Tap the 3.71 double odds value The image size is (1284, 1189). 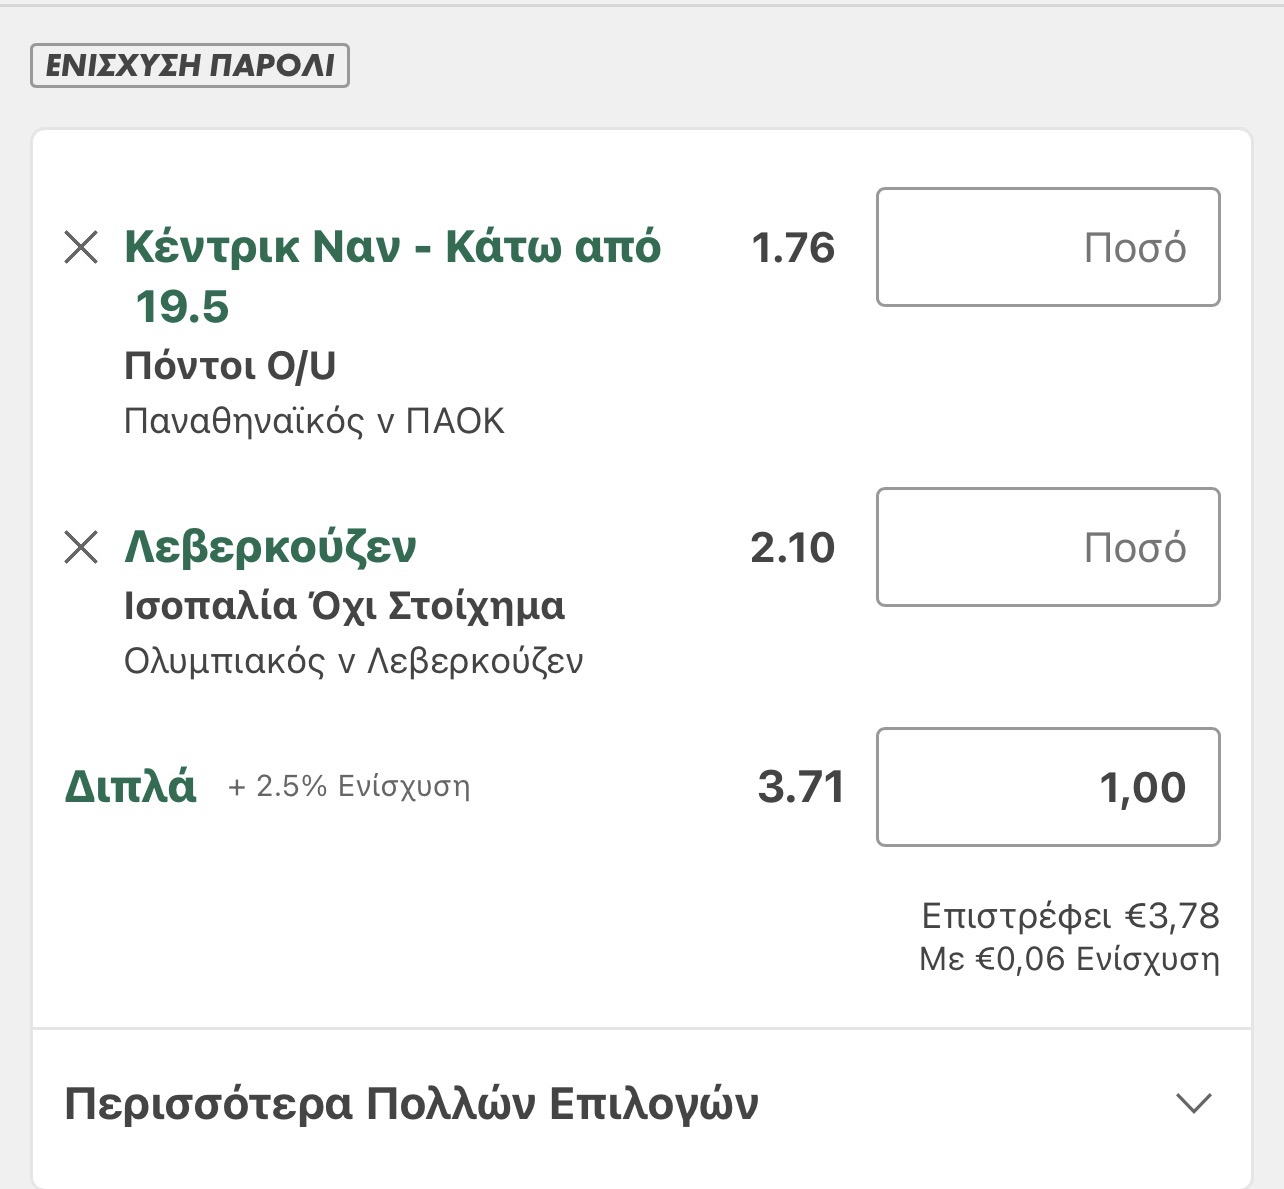(x=800, y=787)
